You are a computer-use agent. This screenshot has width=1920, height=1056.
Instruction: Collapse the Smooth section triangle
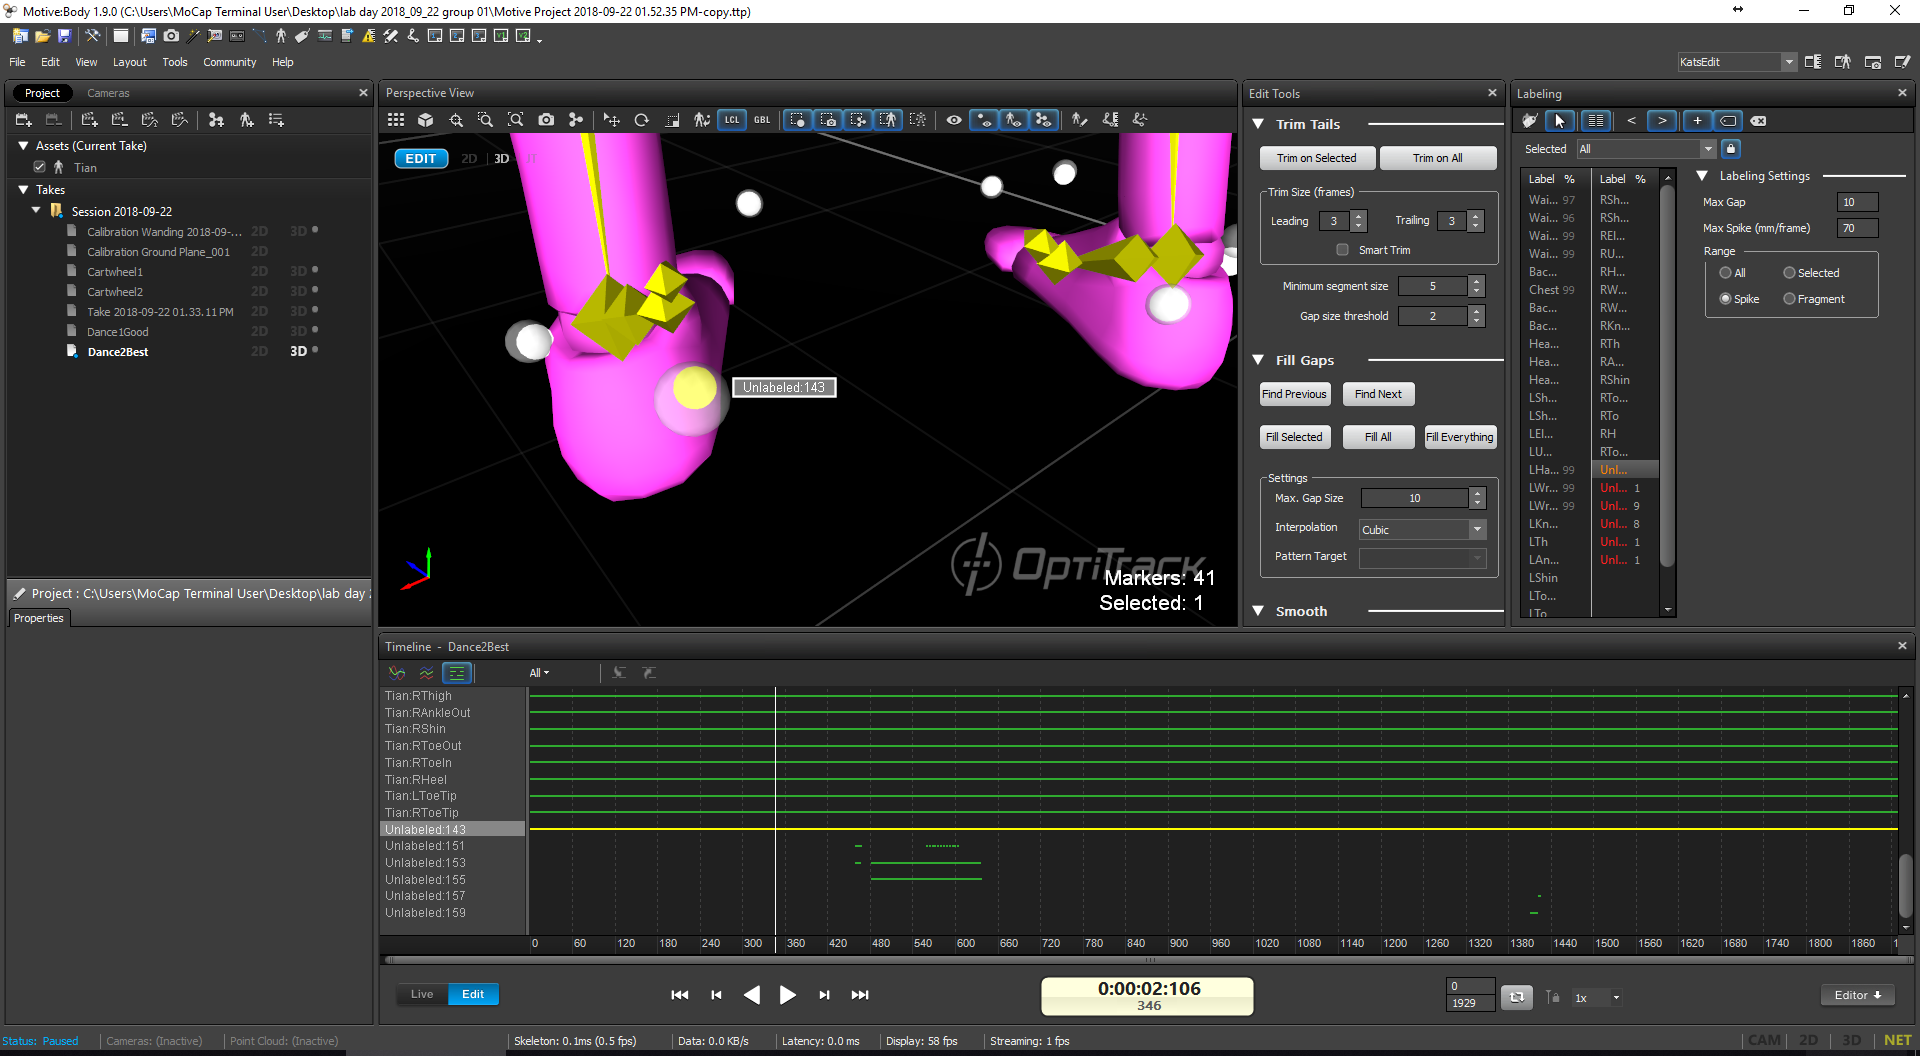click(1258, 611)
